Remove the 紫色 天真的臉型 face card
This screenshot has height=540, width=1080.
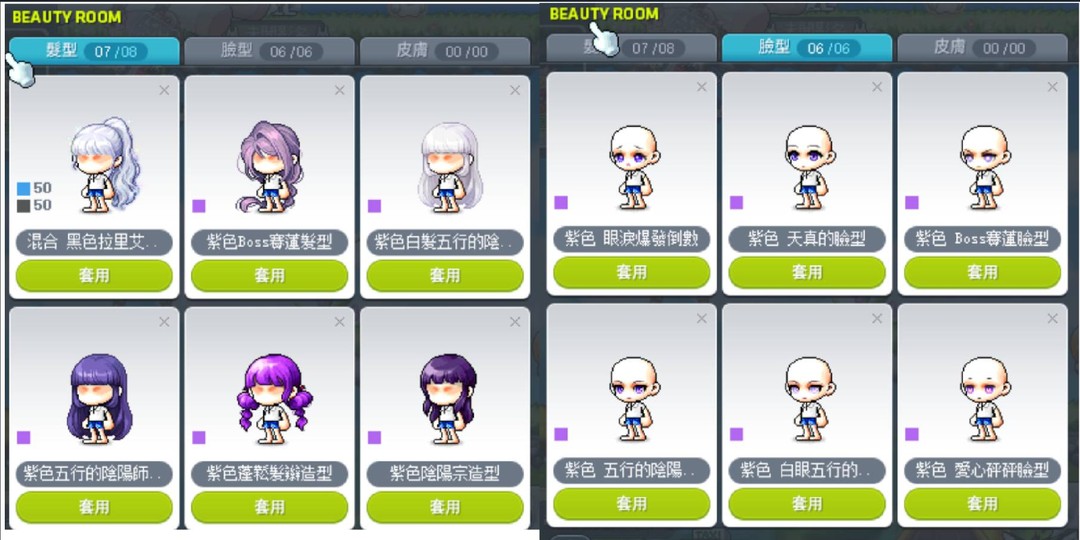(877, 87)
